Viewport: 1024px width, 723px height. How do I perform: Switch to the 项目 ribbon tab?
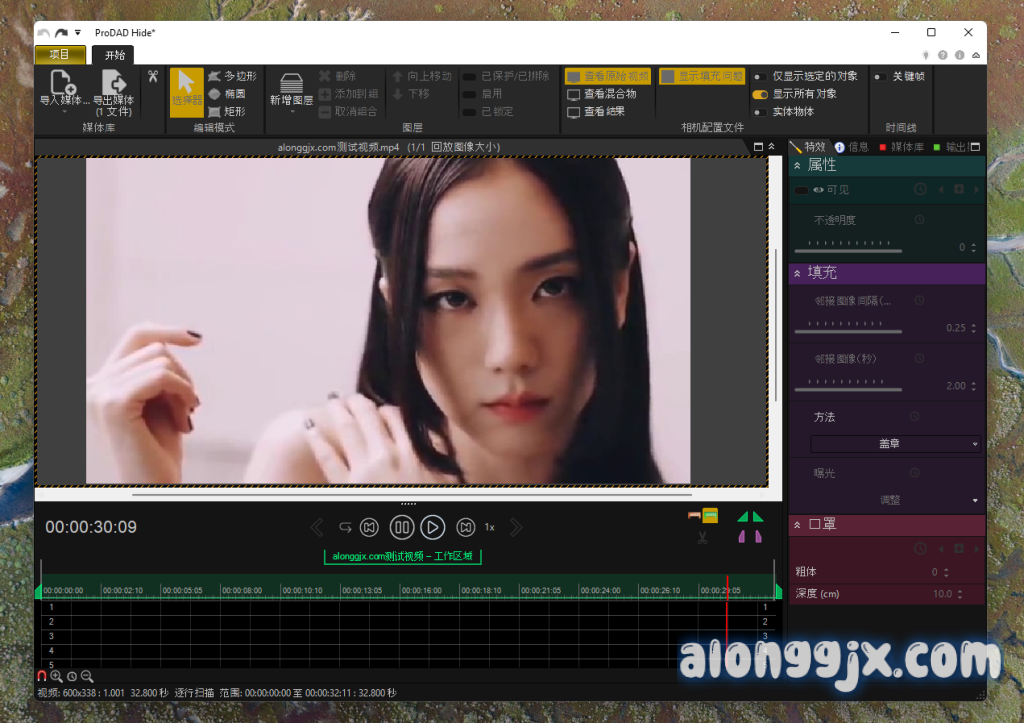(59, 55)
